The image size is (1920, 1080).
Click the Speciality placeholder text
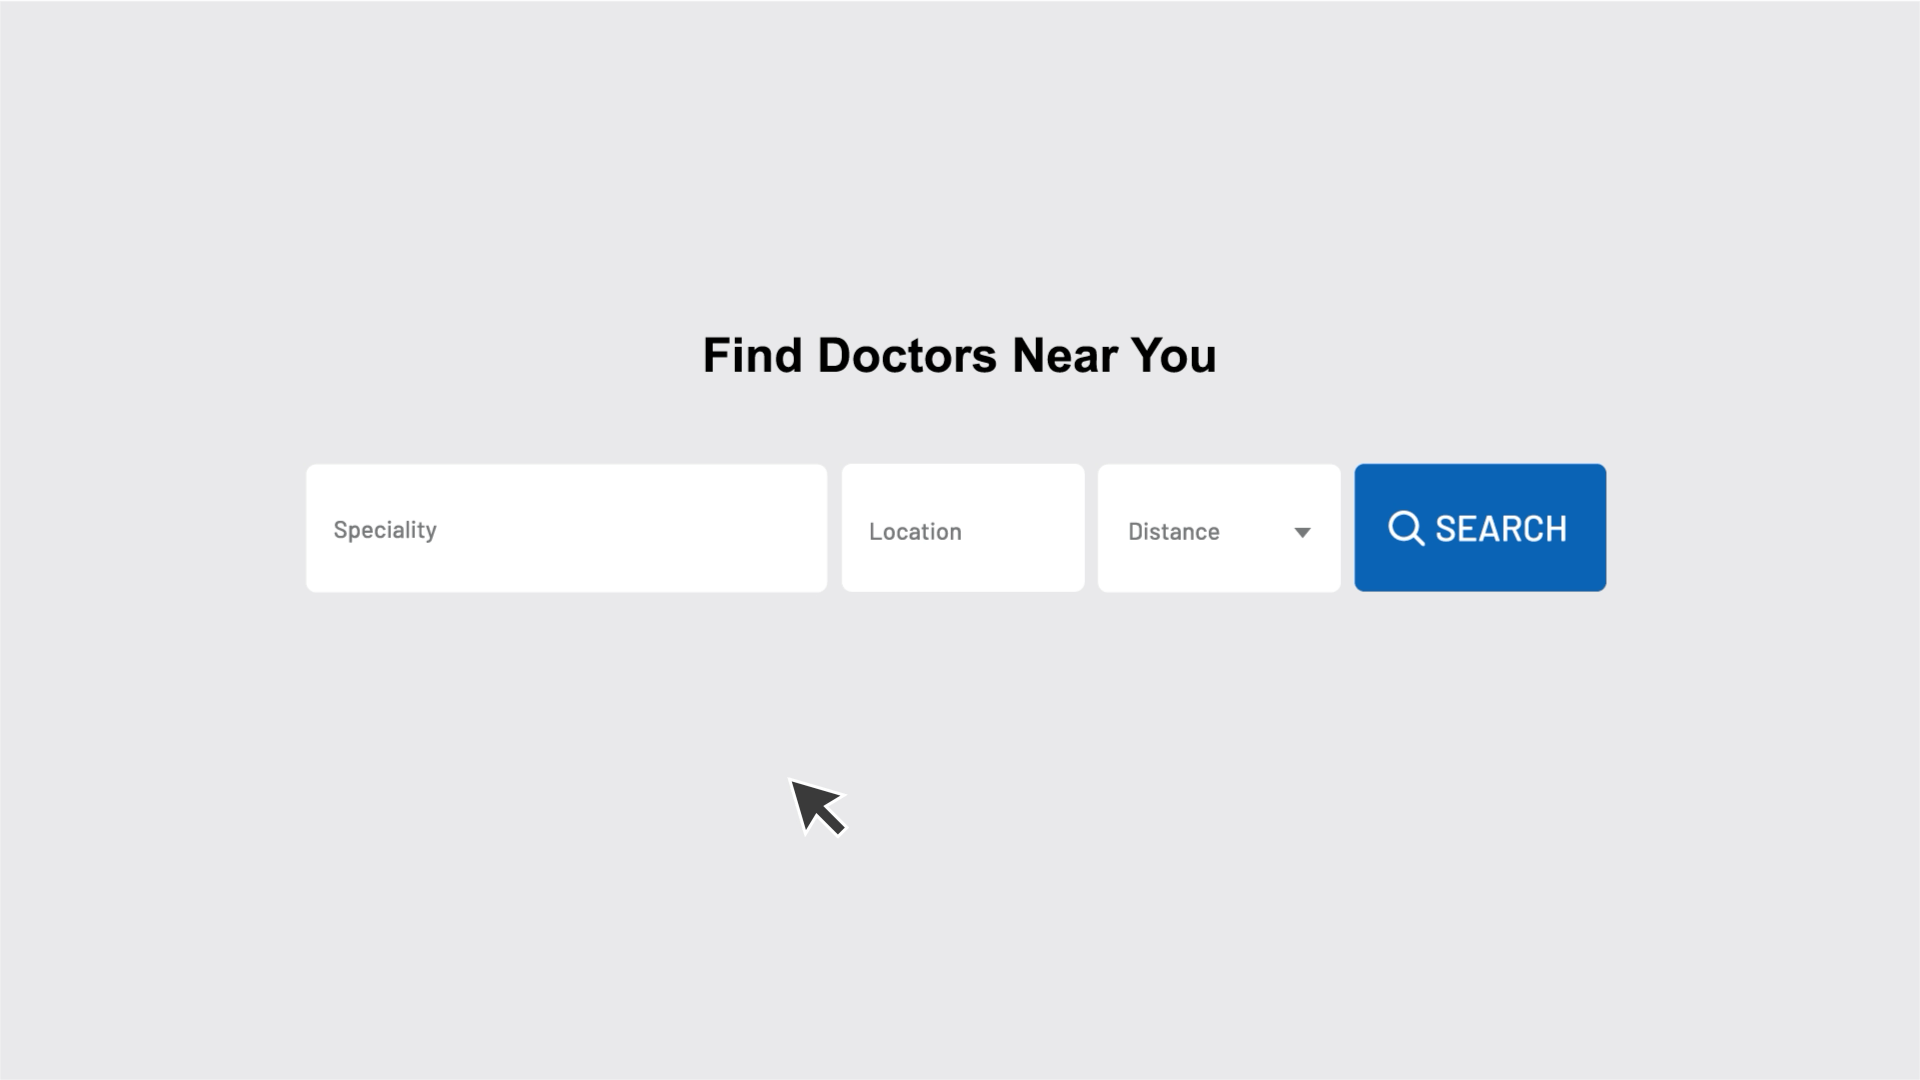pos(385,529)
